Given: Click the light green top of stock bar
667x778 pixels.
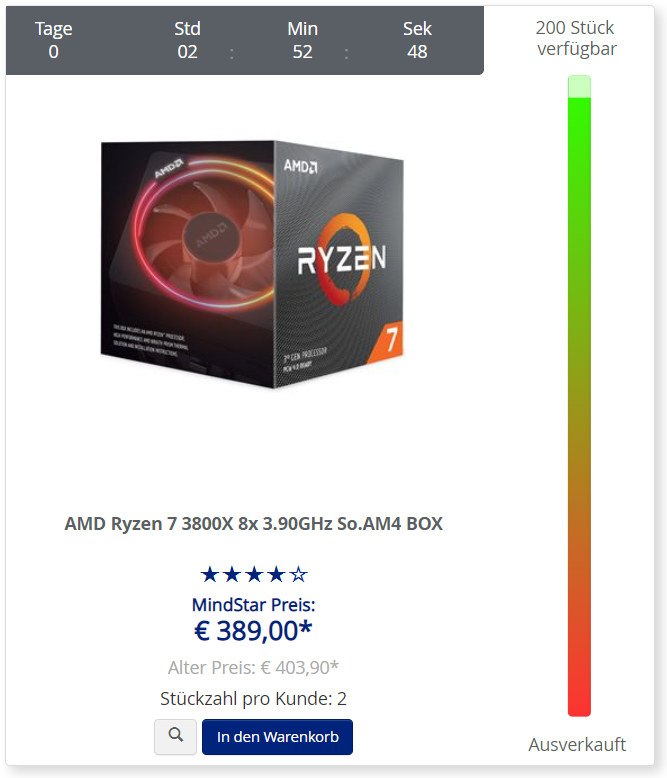Looking at the screenshot, I should (579, 86).
